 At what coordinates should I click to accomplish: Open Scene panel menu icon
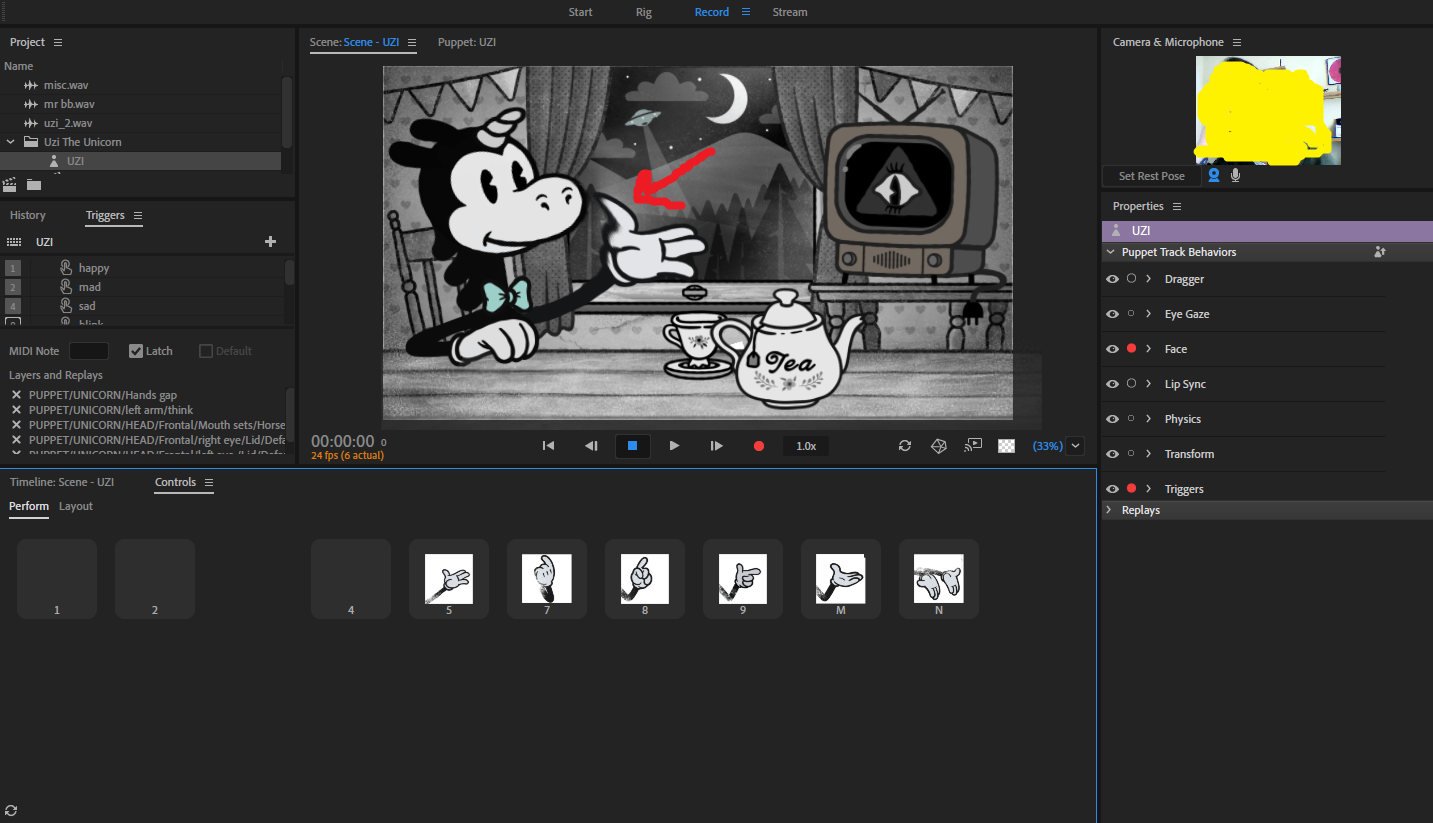[x=411, y=42]
